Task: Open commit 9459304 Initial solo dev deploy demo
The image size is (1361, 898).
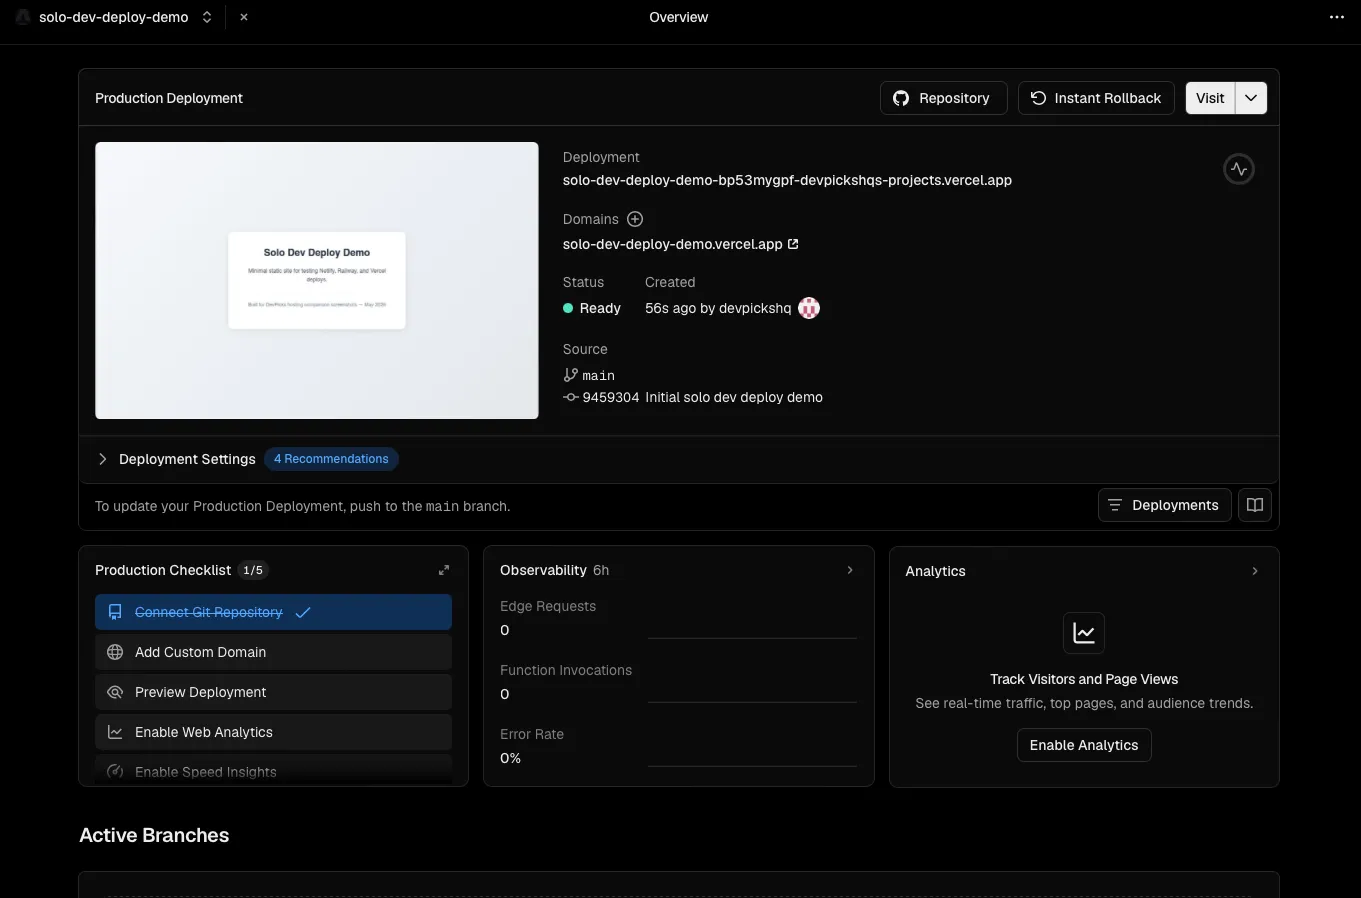Action: pos(702,397)
